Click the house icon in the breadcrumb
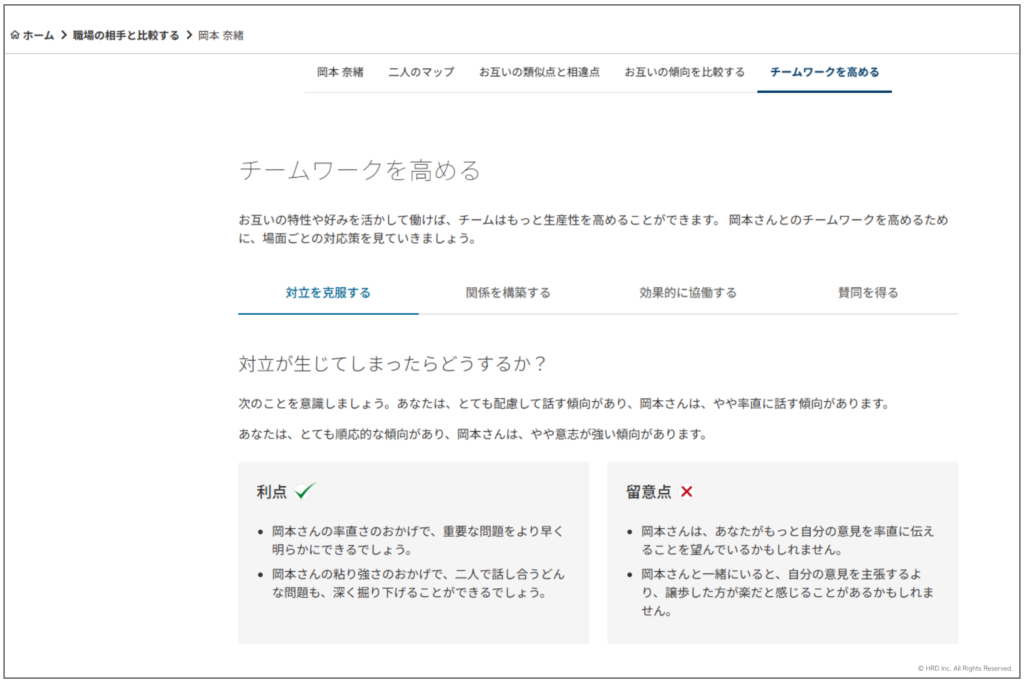 click(15, 35)
